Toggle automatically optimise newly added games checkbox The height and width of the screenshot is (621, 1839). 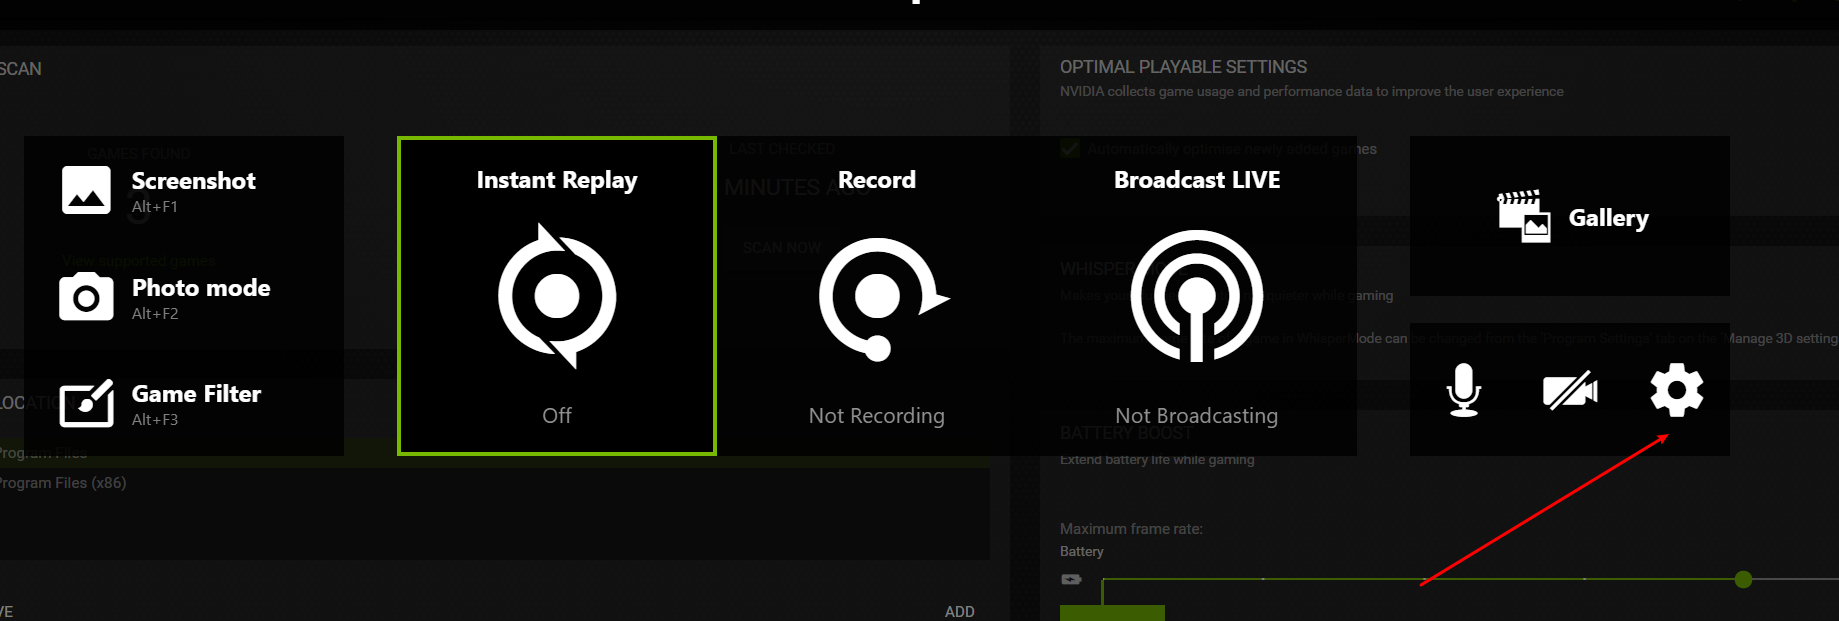tap(1070, 149)
